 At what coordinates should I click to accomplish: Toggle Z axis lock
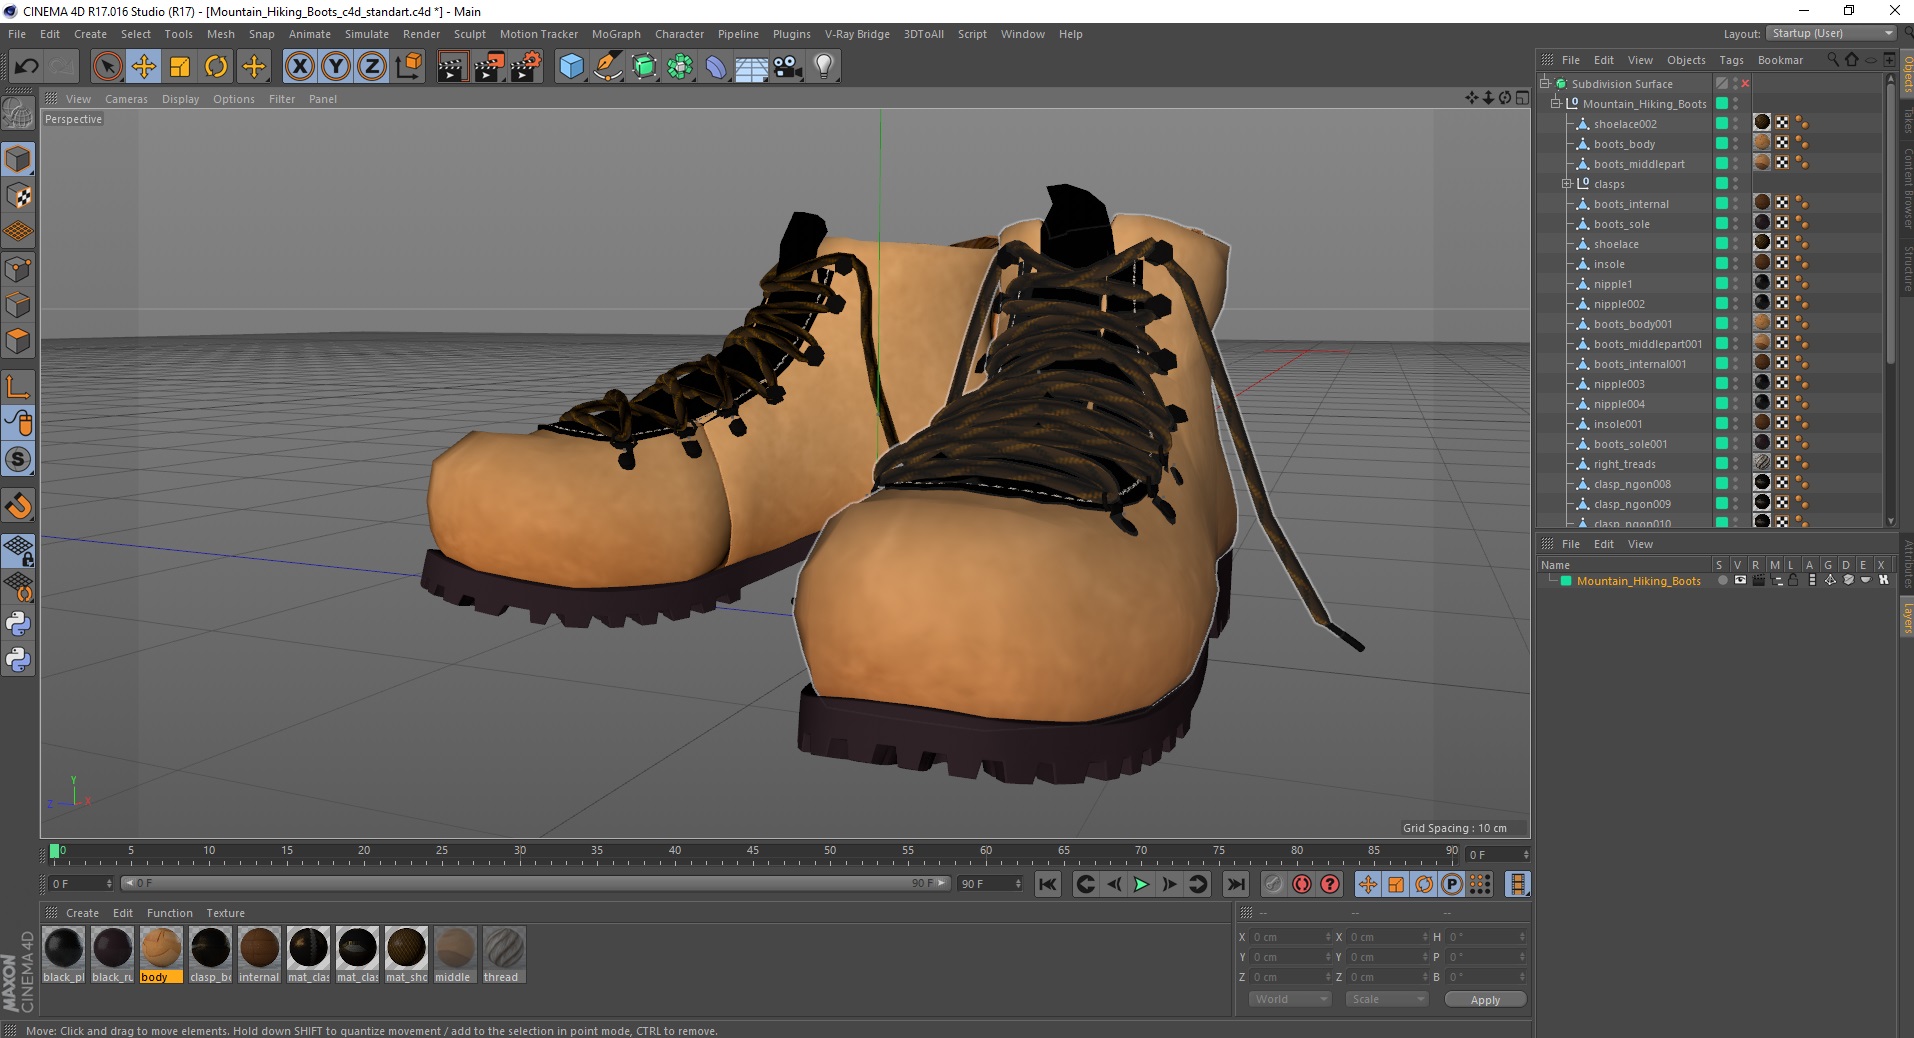tap(372, 67)
